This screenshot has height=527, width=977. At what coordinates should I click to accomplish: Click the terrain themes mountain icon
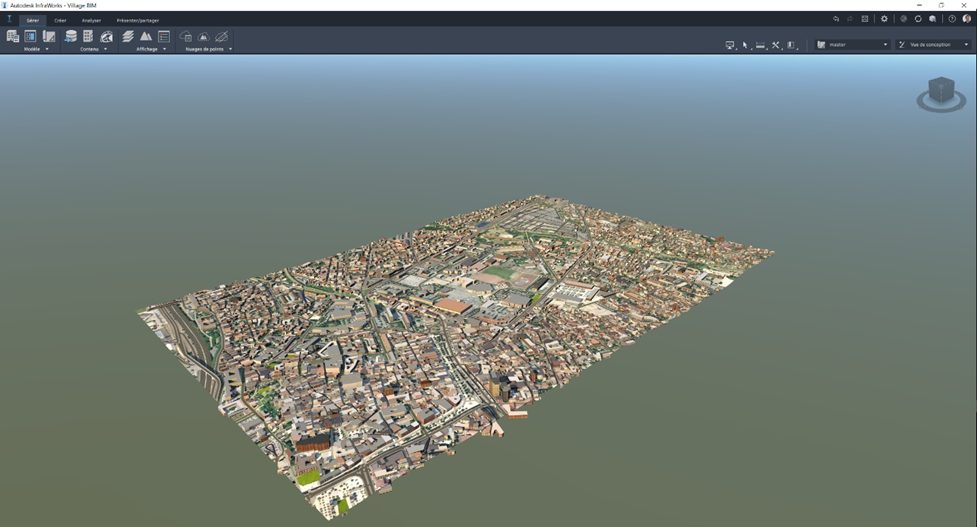(x=146, y=36)
